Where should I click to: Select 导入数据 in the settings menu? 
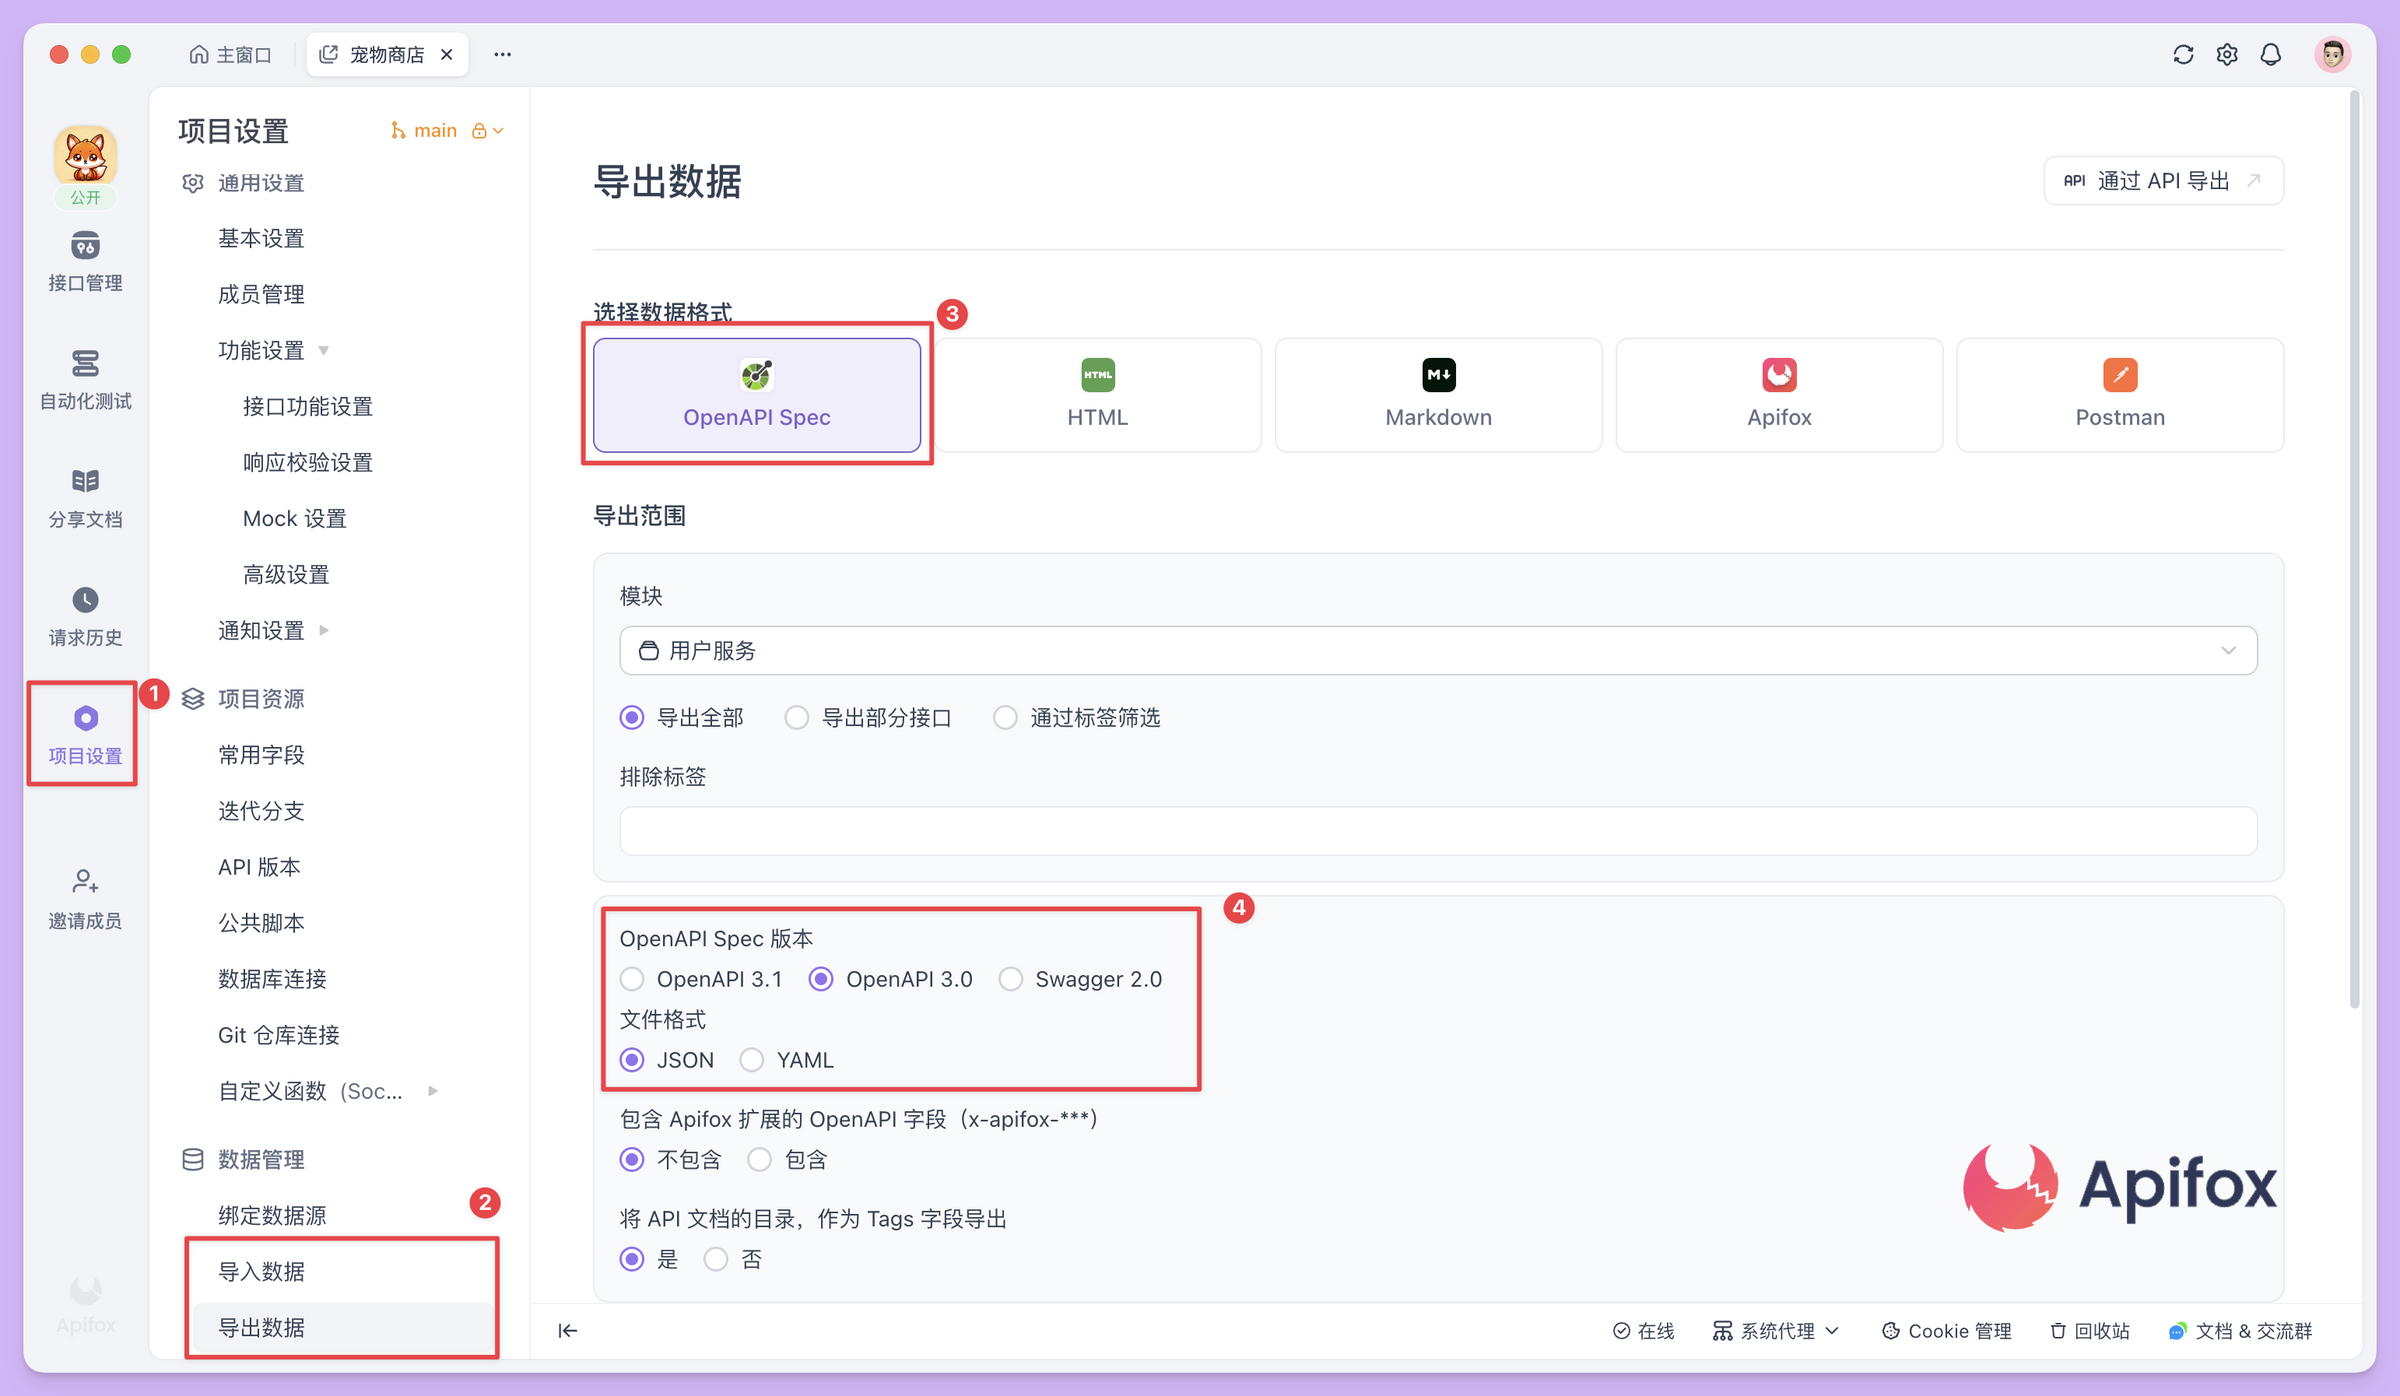[x=262, y=1270]
